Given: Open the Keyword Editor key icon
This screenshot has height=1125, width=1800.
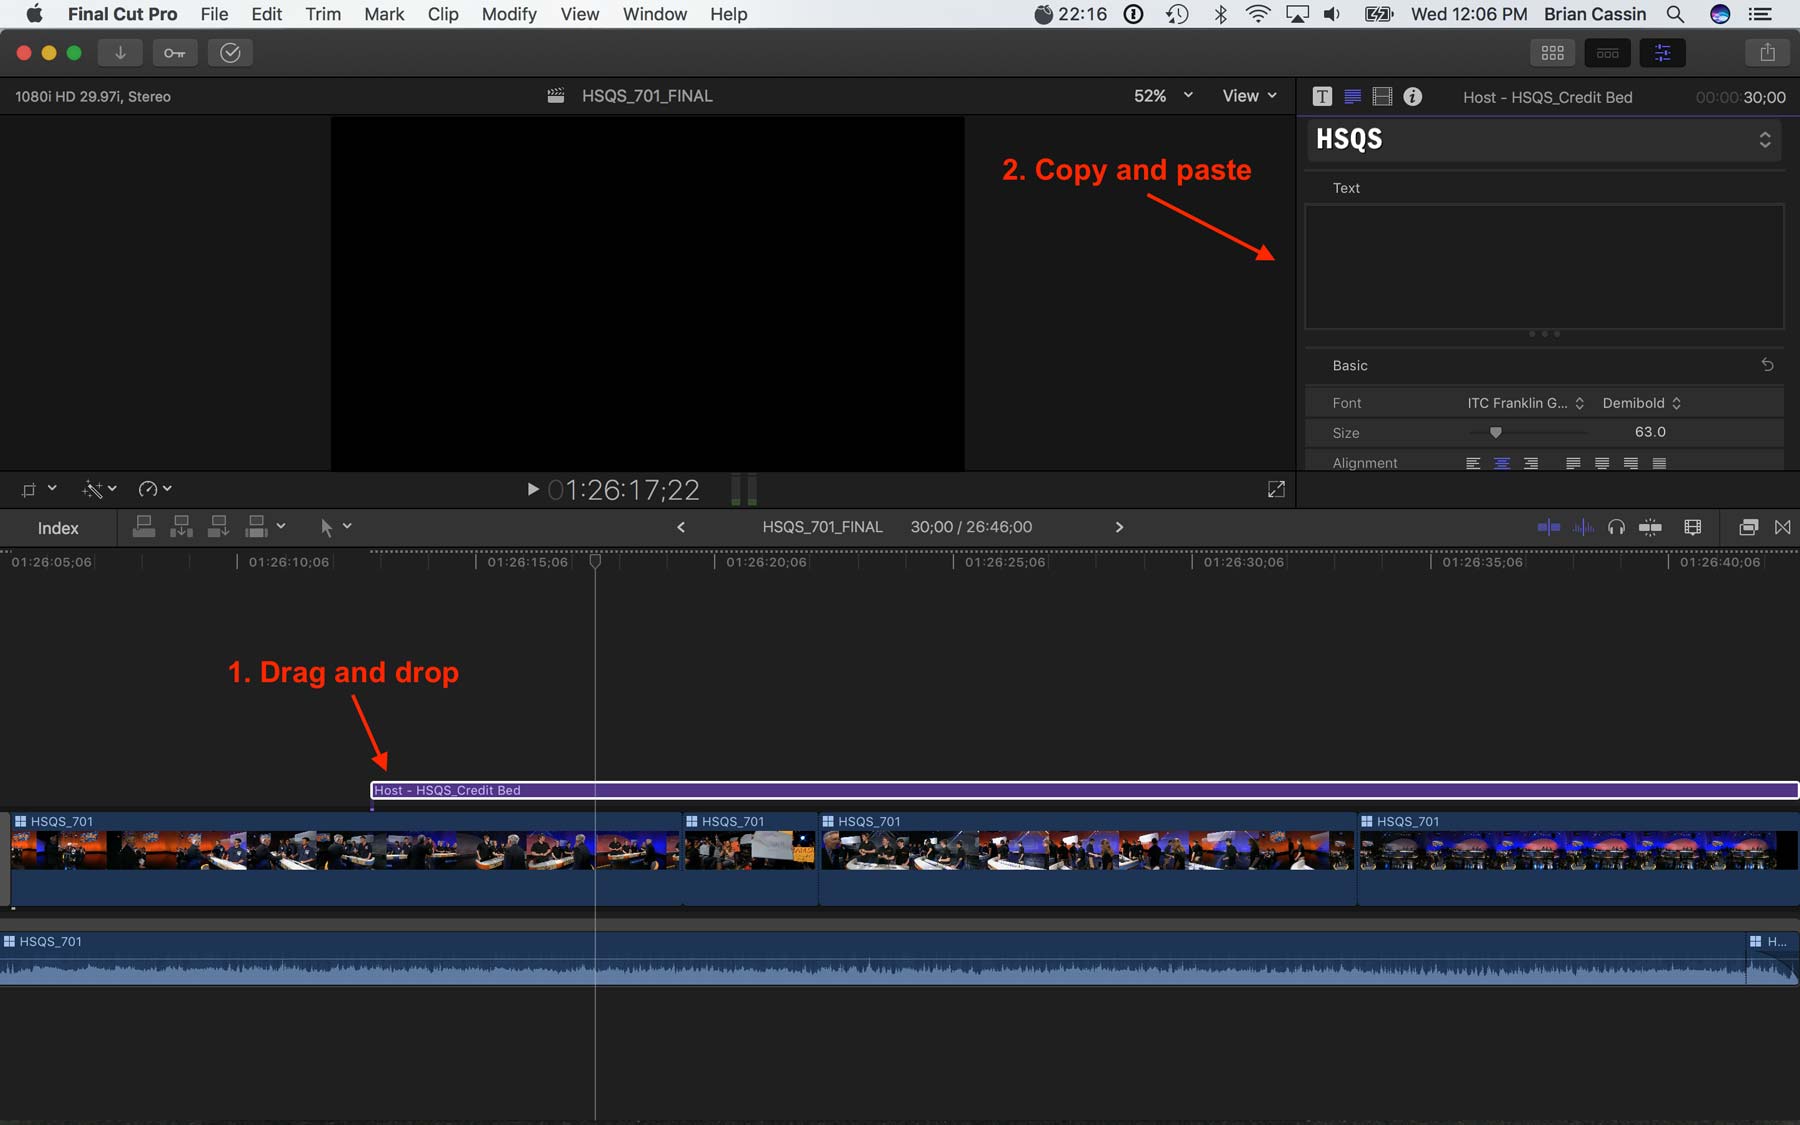Looking at the screenshot, I should 175,53.
